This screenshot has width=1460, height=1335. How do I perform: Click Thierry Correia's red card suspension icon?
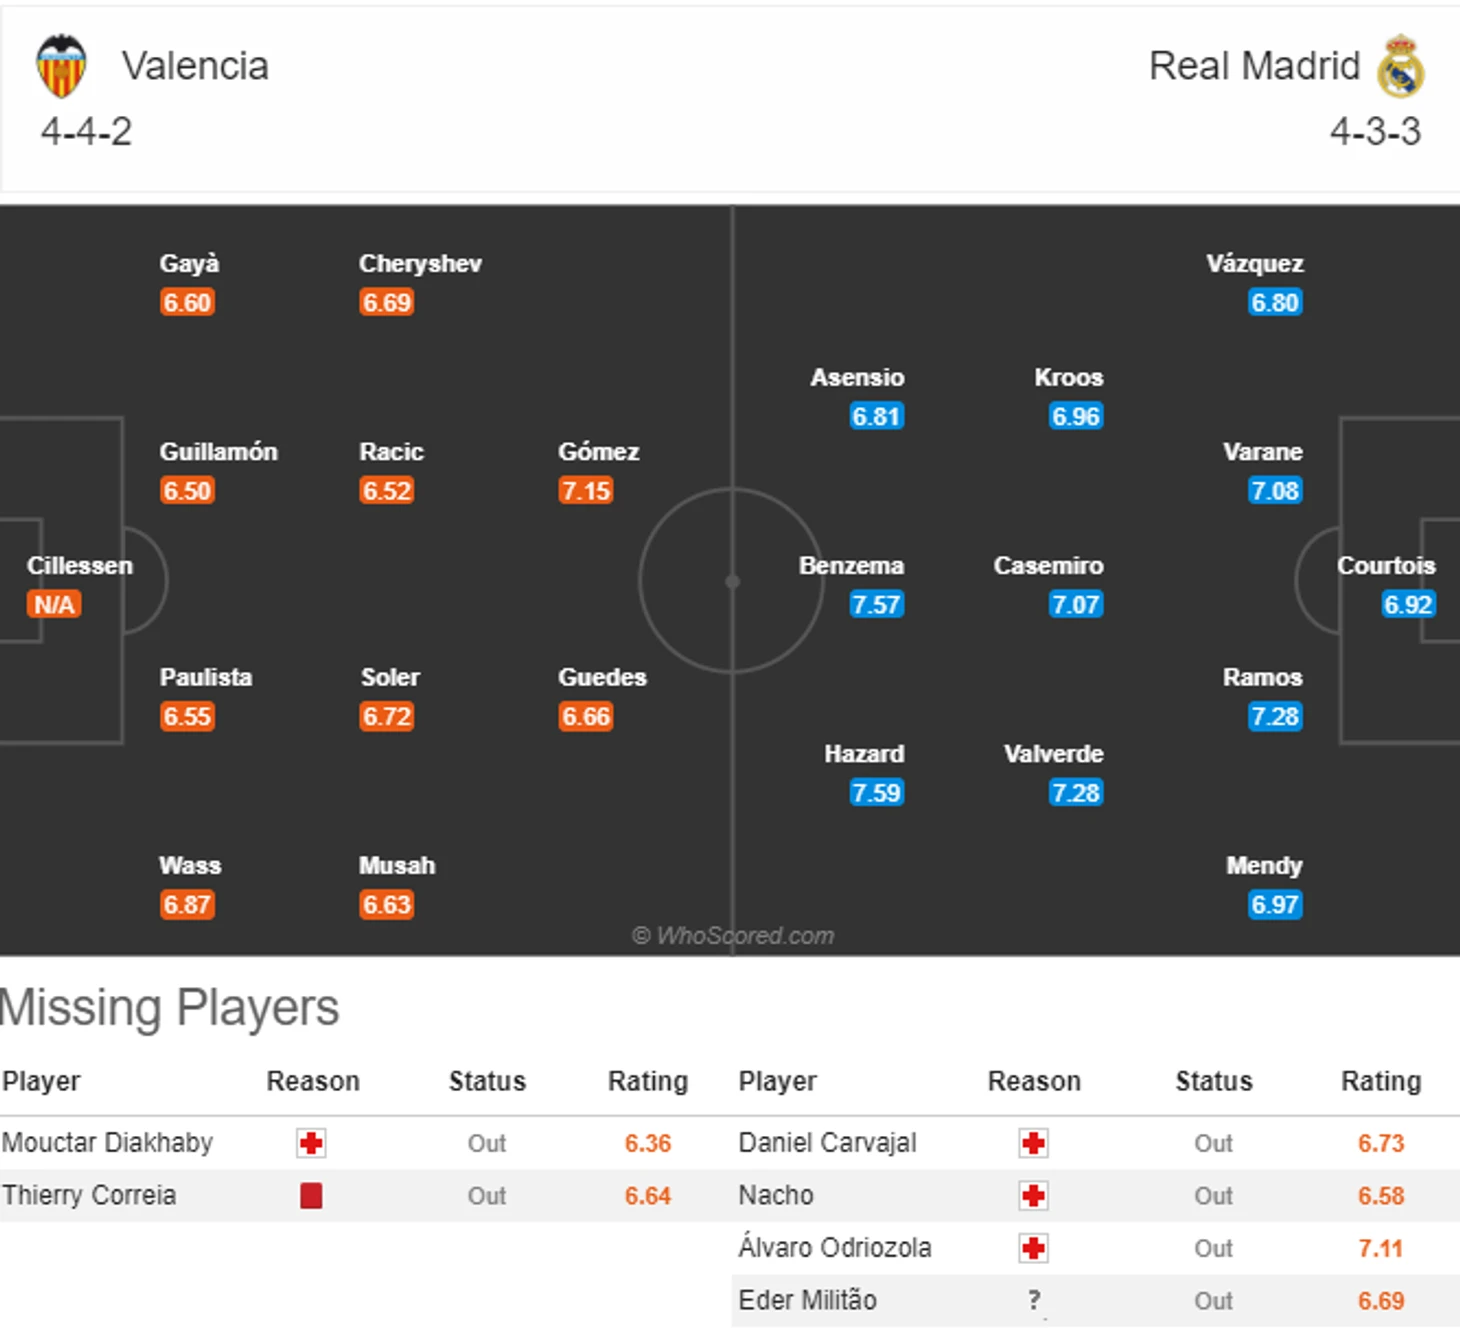click(x=311, y=1196)
